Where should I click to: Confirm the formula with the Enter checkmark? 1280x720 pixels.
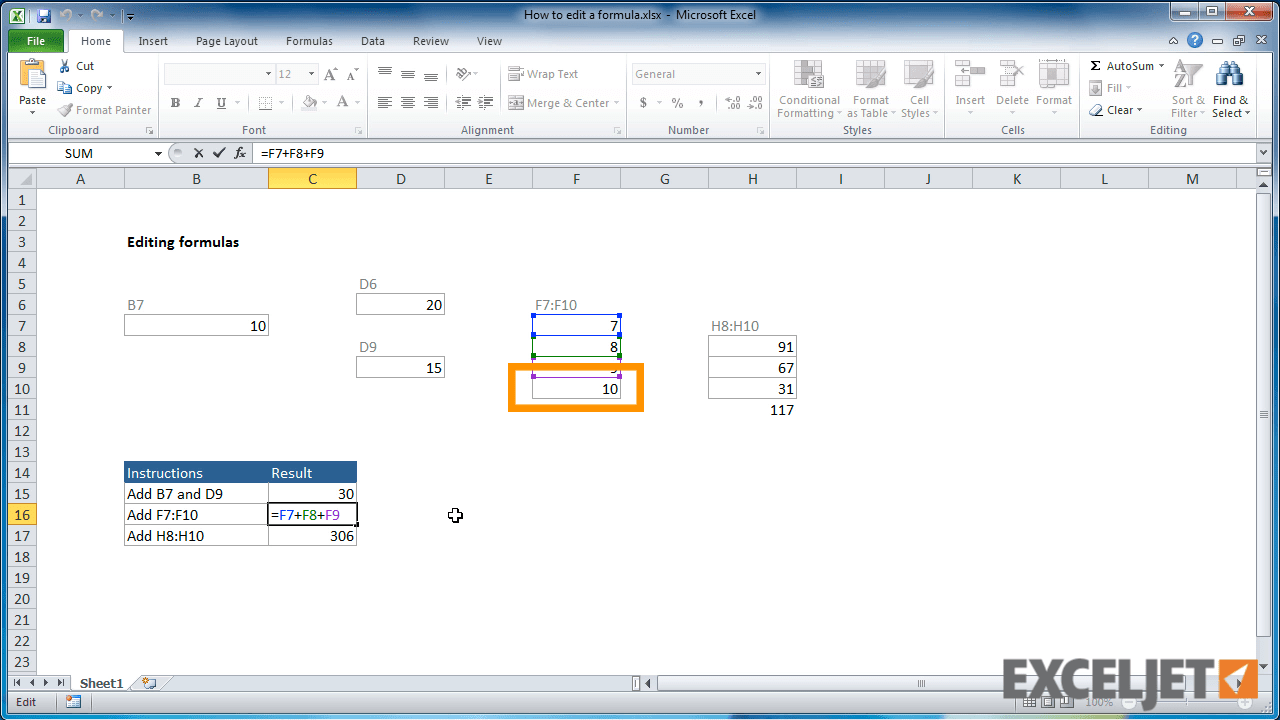(x=219, y=153)
